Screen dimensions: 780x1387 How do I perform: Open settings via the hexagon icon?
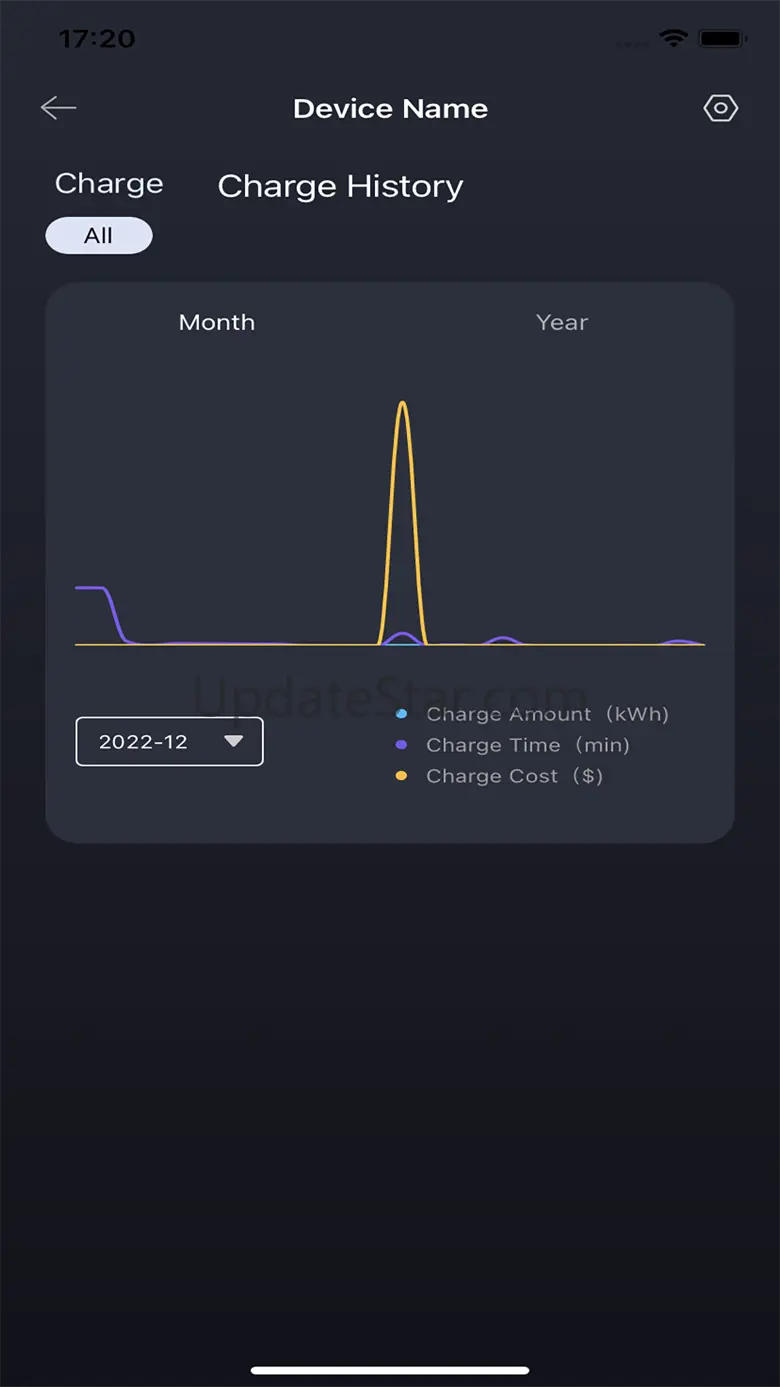coord(720,108)
